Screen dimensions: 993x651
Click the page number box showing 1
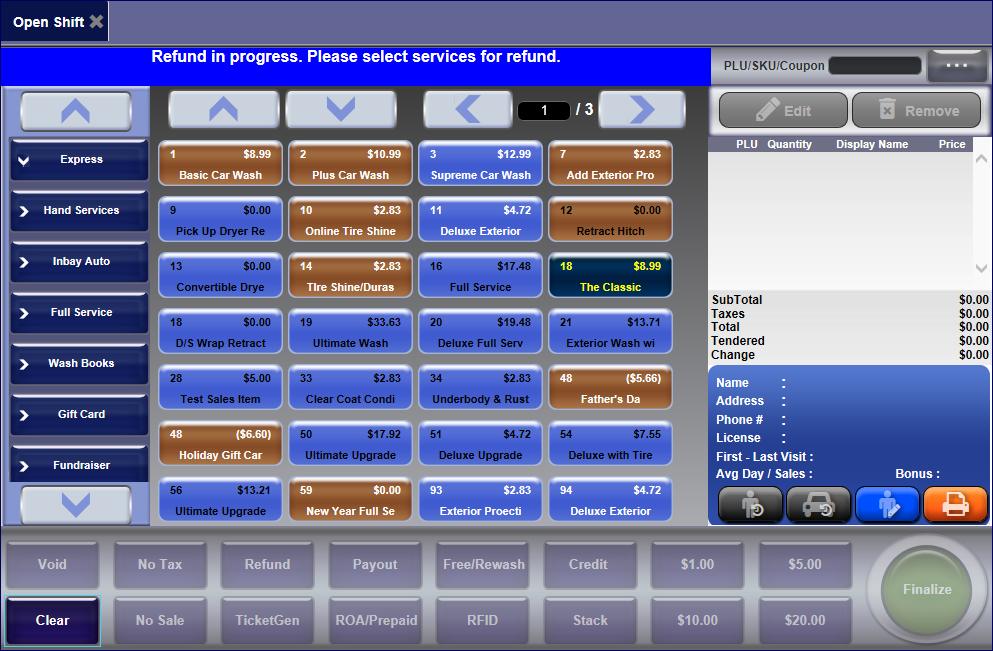click(543, 111)
